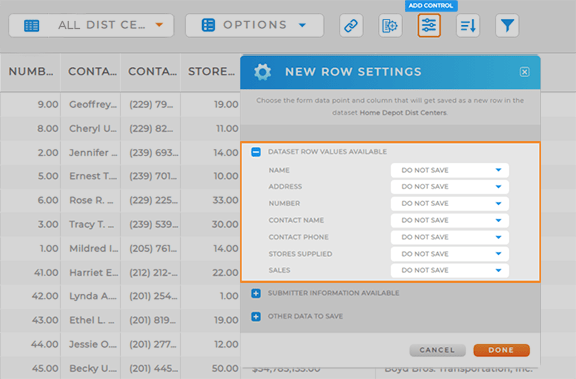
Task: Expand Other Data To Save section
Action: [256, 316]
